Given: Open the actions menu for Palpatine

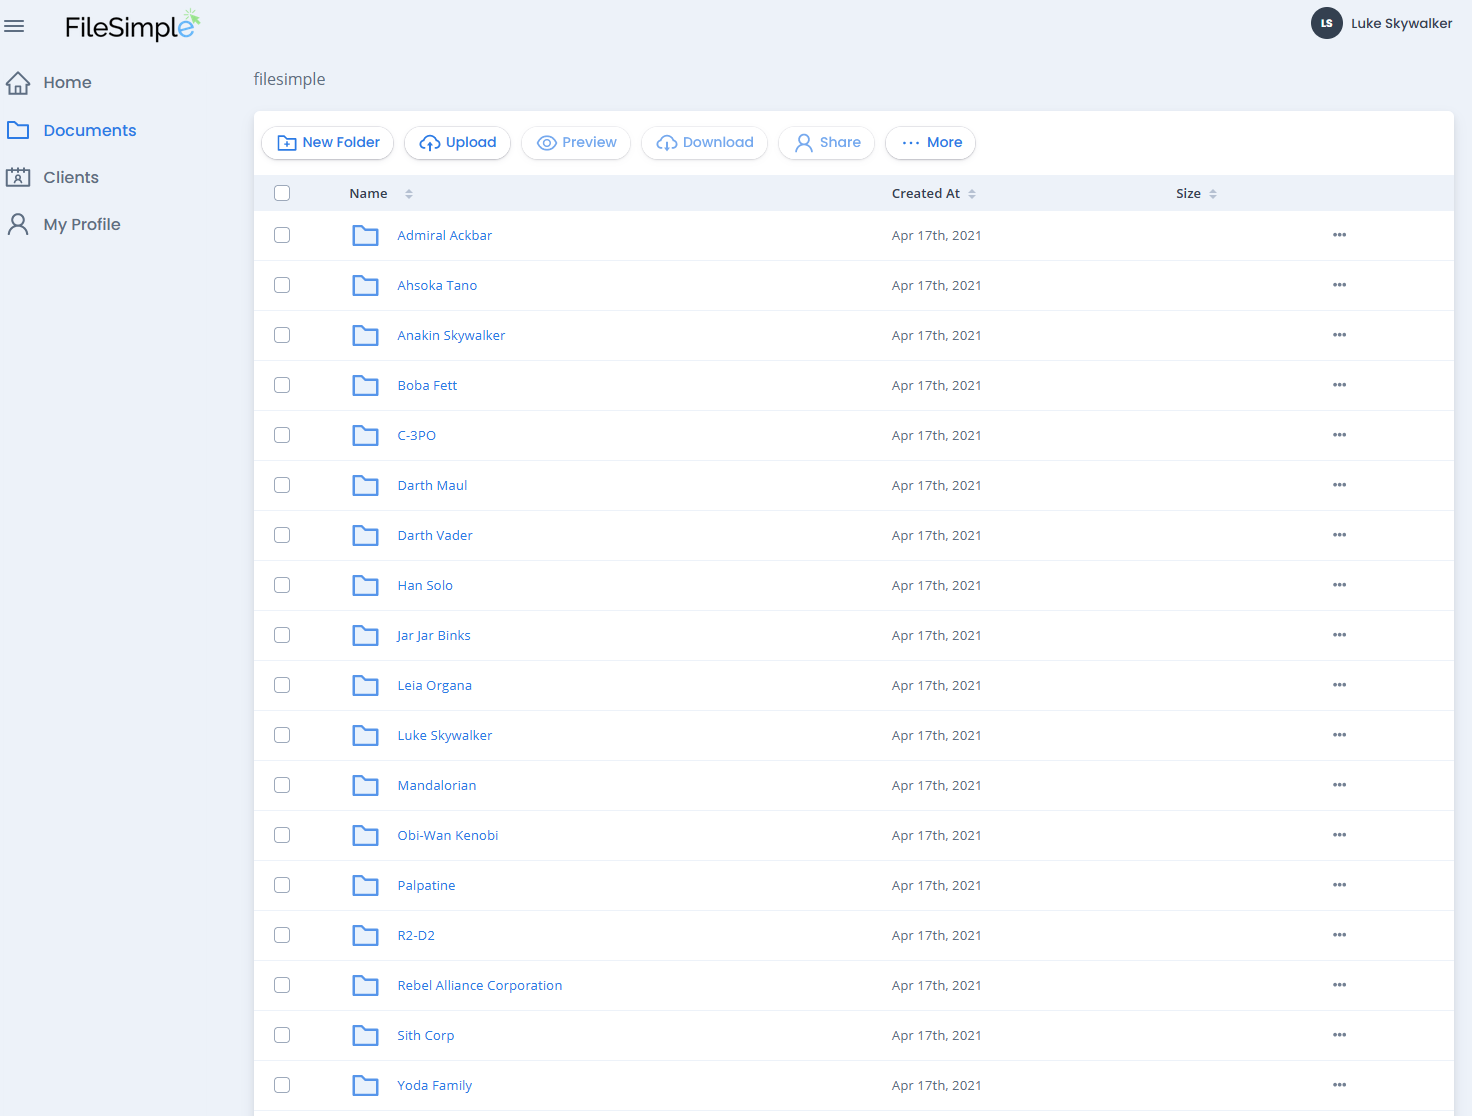Looking at the screenshot, I should 1339,885.
